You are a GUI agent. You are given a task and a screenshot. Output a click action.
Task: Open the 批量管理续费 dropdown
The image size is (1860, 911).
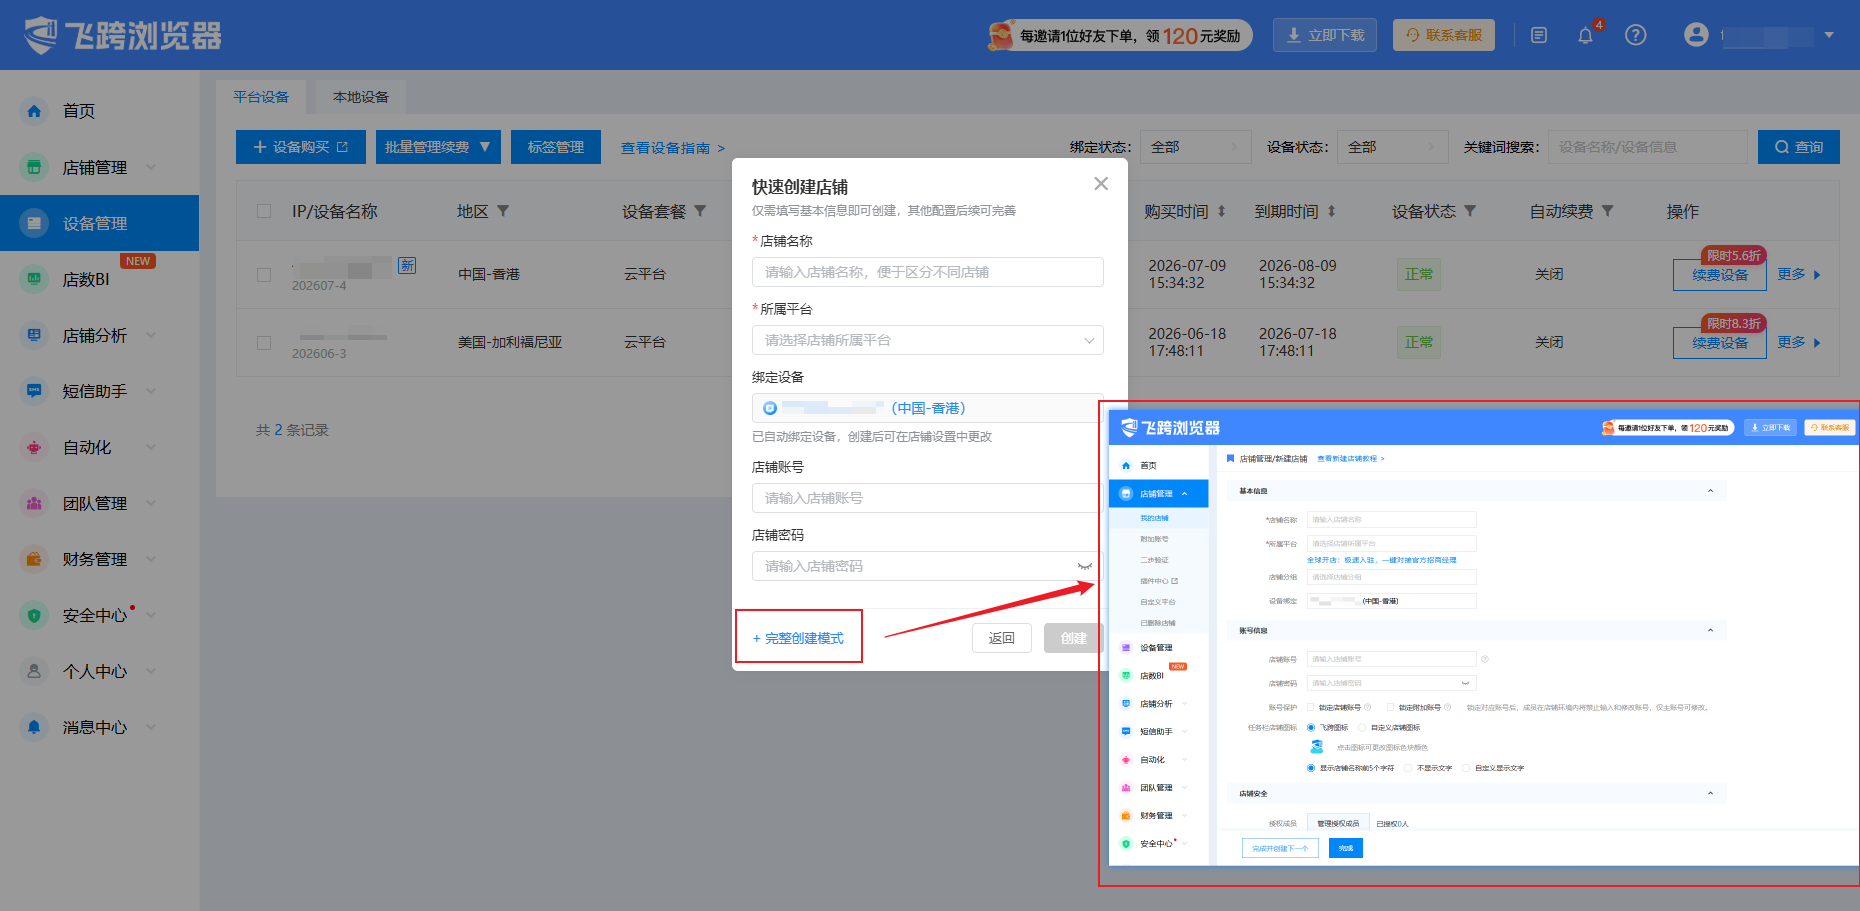438,147
